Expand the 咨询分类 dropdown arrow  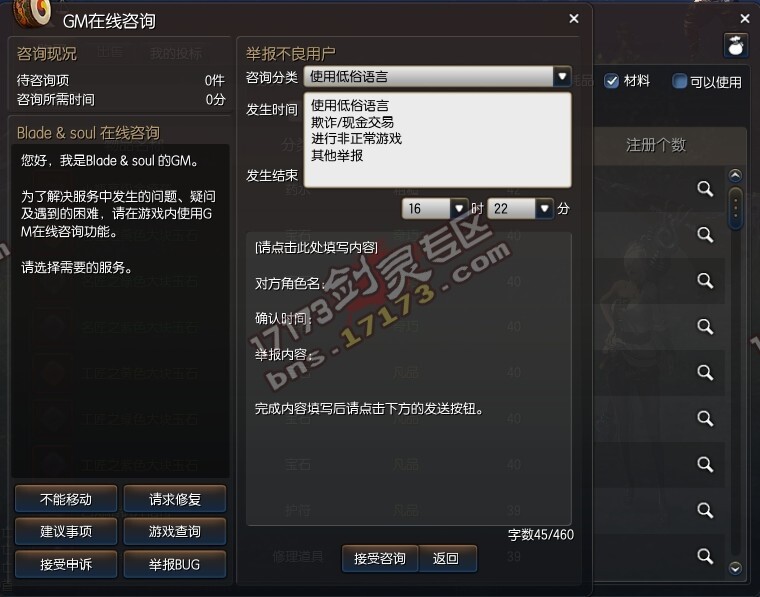[562, 76]
